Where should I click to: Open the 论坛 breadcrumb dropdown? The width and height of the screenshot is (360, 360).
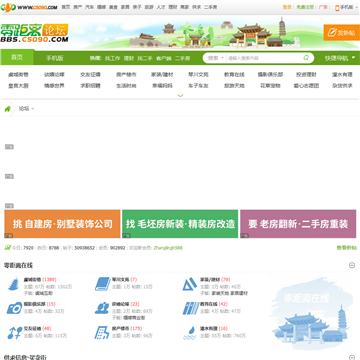pos(26,109)
